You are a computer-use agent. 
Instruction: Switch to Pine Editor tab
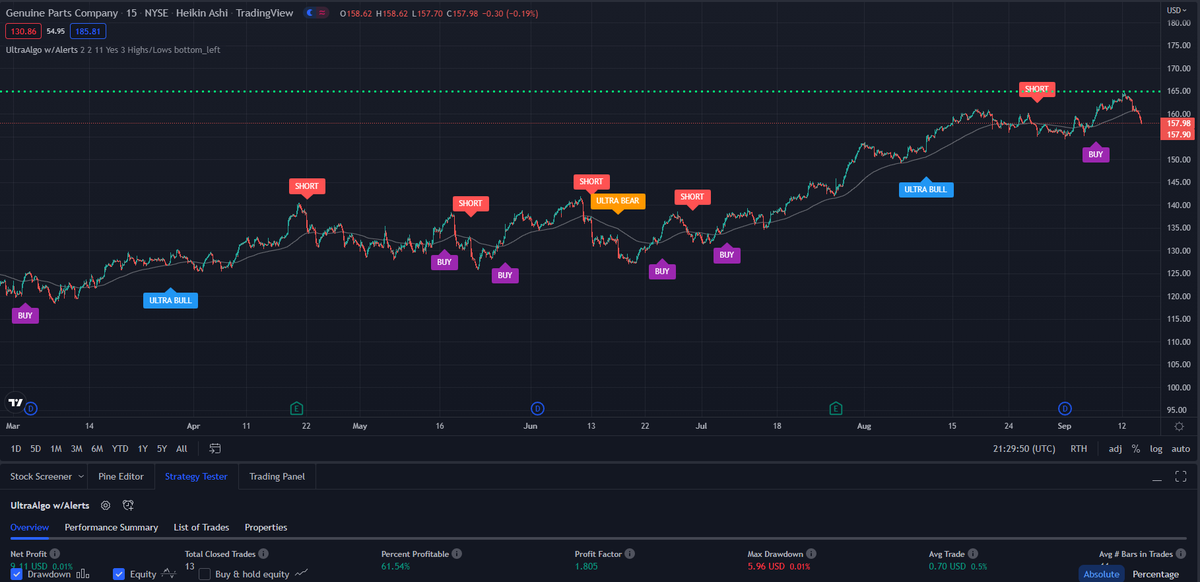click(121, 477)
